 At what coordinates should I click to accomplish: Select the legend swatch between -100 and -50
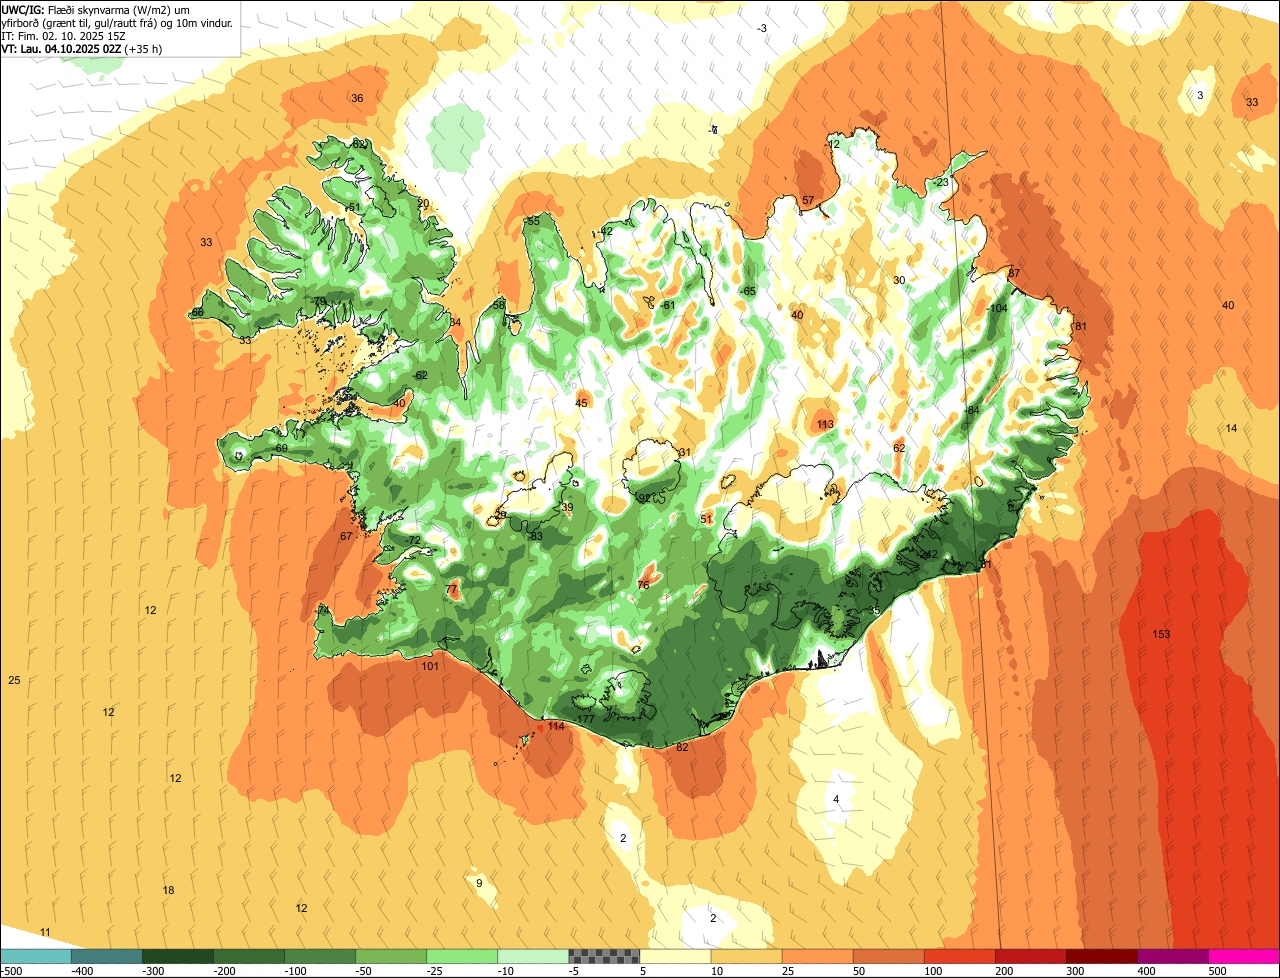coord(320,956)
